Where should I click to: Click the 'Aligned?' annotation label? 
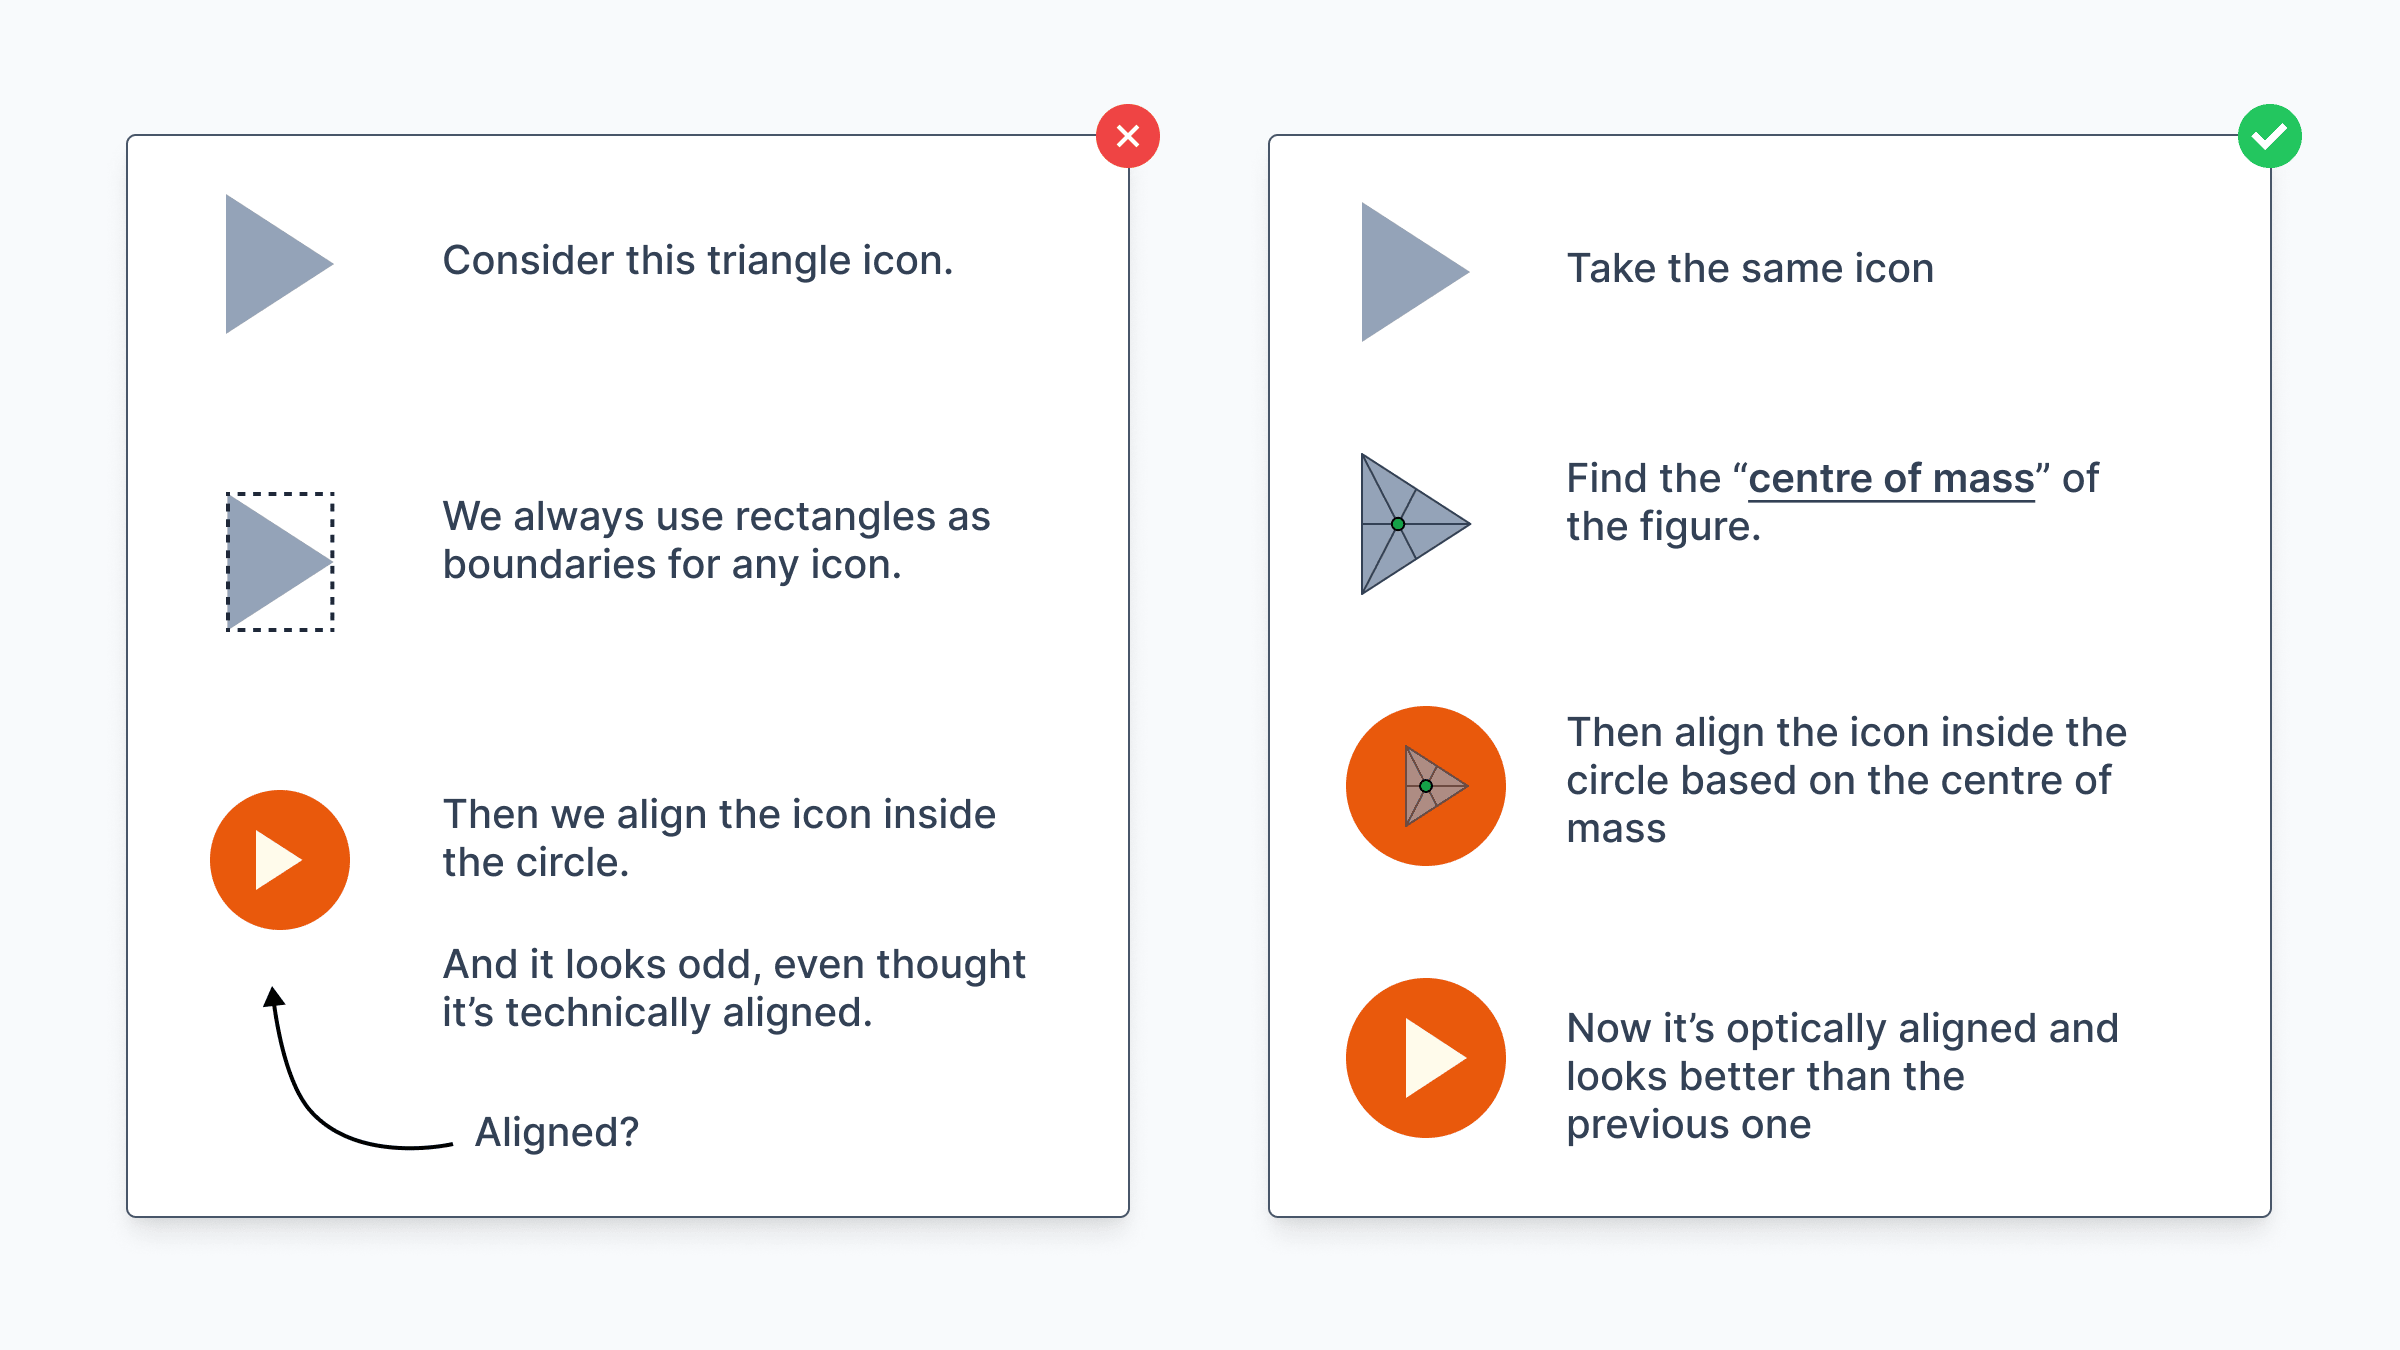(x=557, y=1132)
